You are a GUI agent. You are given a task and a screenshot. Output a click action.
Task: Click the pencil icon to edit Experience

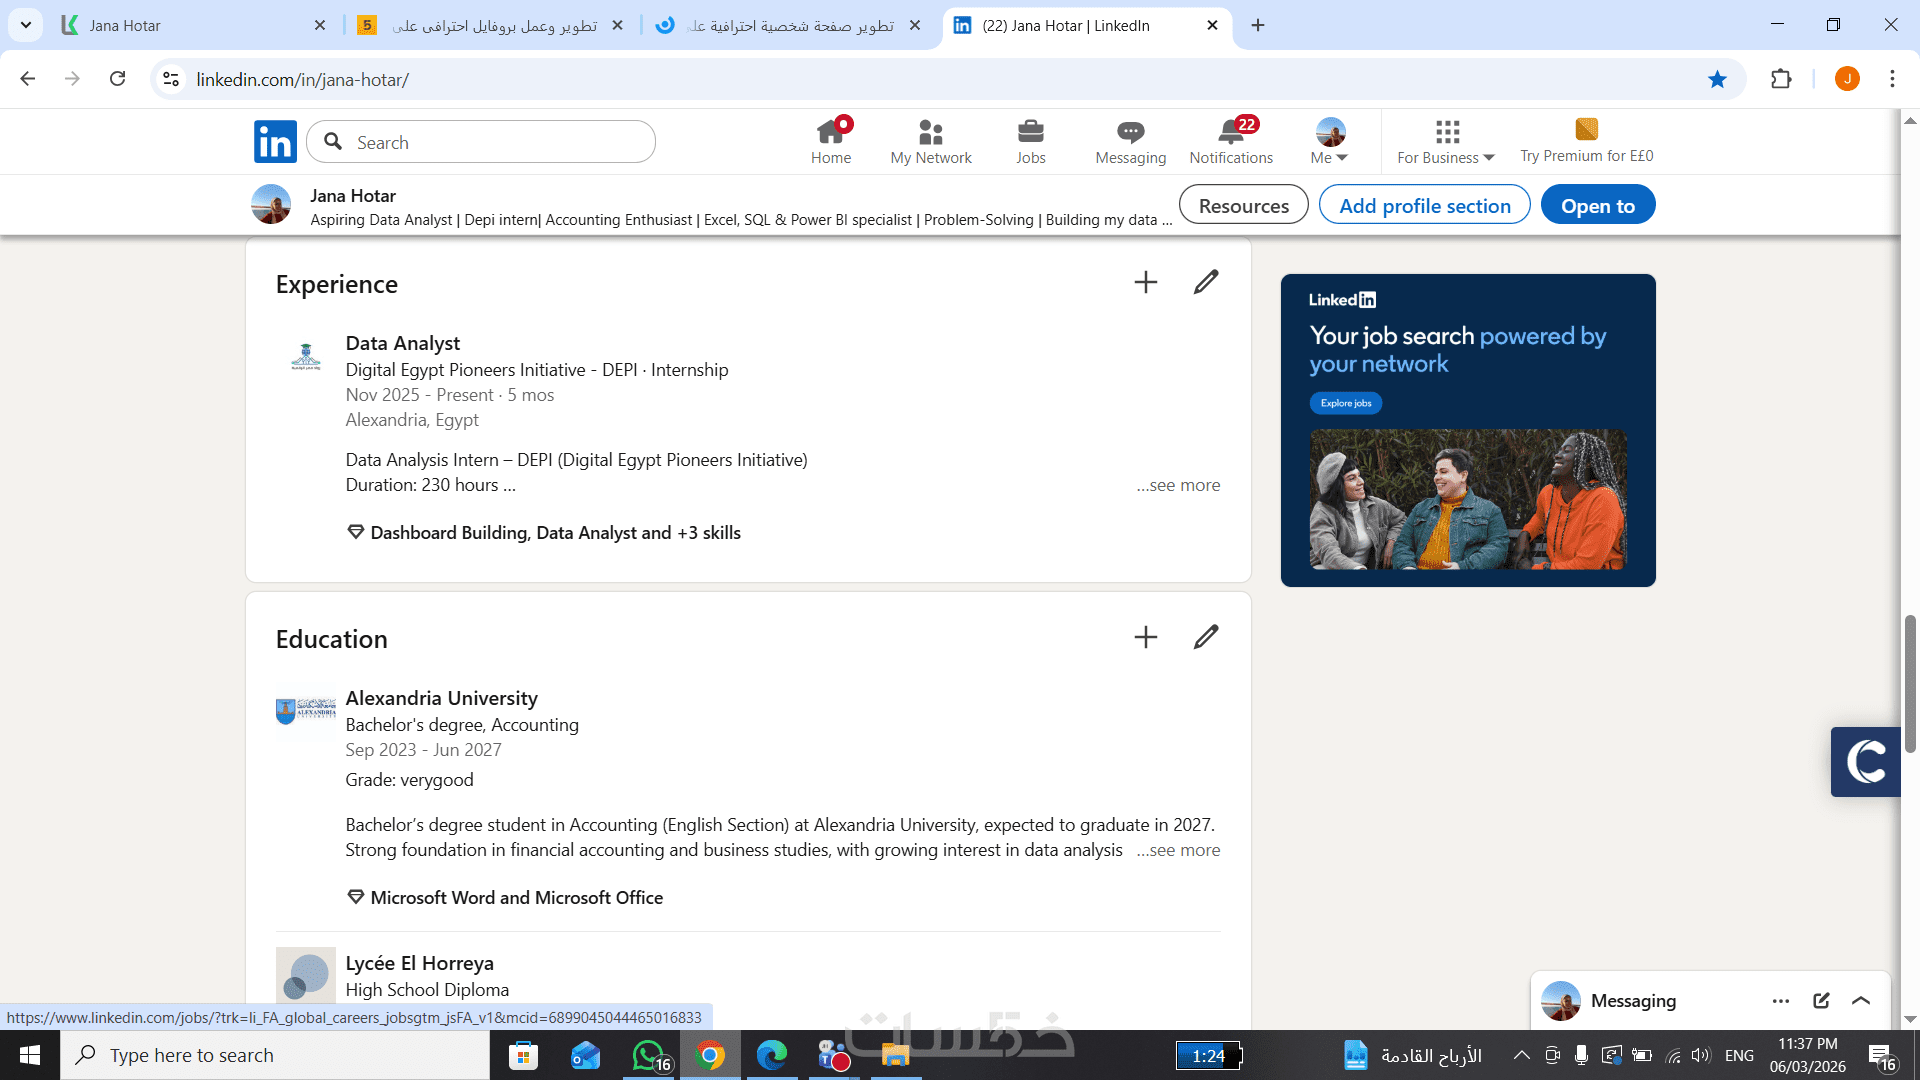tap(1206, 282)
